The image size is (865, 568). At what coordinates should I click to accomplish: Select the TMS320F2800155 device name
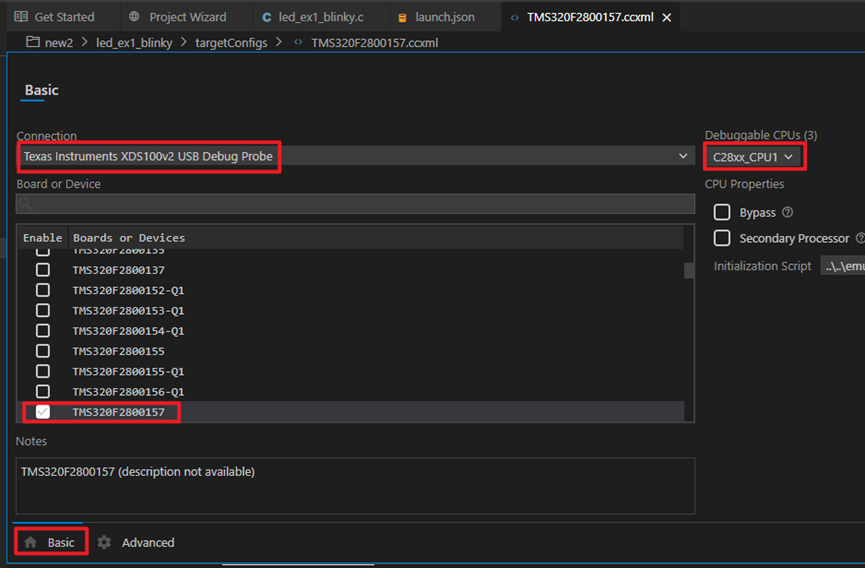(x=119, y=351)
